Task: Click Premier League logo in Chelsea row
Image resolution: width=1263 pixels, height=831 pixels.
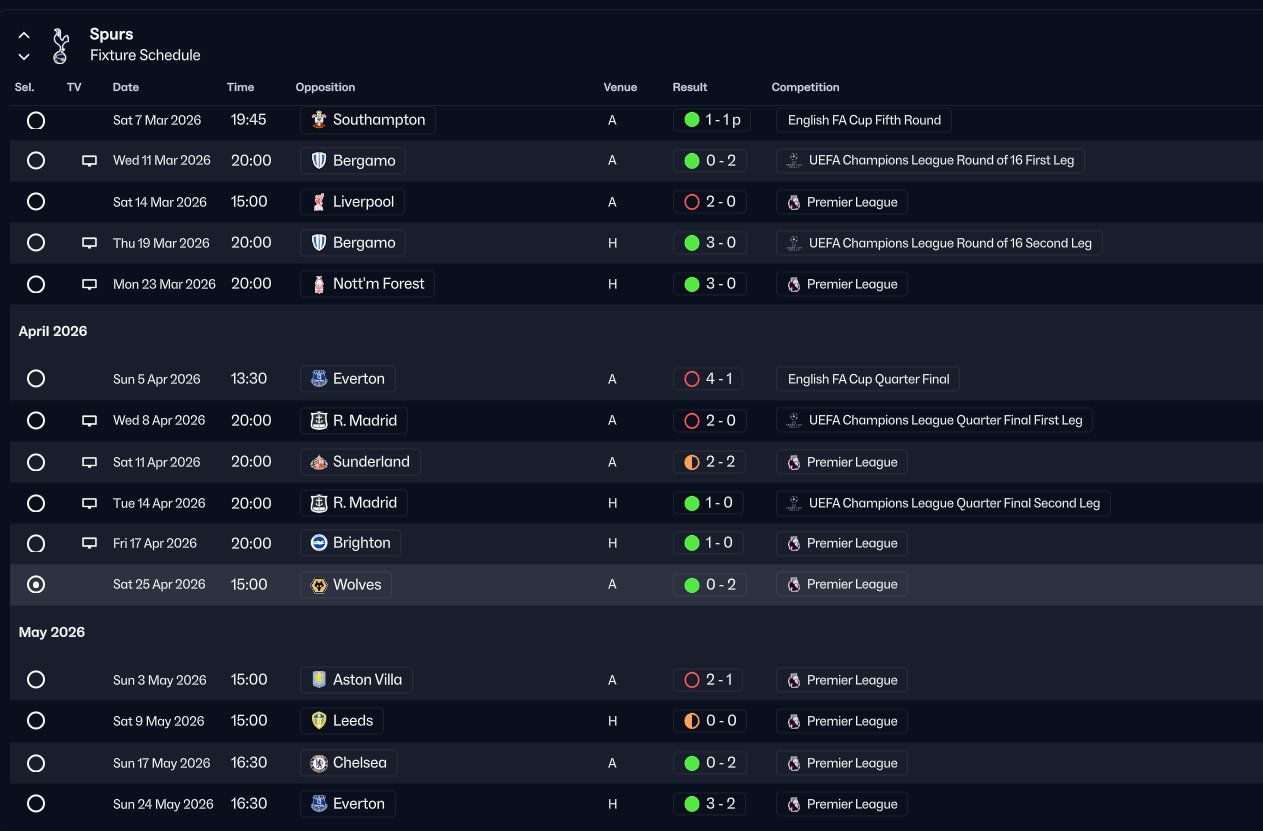Action: 793,763
